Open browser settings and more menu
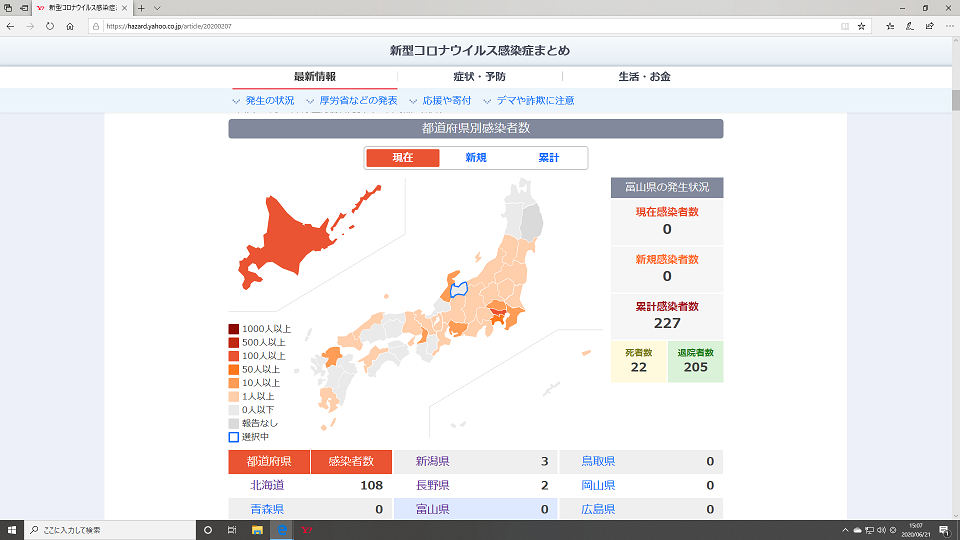960x540 pixels. click(x=950, y=26)
